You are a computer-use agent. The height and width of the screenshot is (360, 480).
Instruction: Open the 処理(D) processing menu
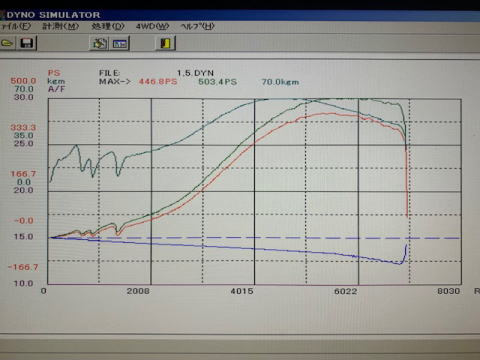(108, 26)
